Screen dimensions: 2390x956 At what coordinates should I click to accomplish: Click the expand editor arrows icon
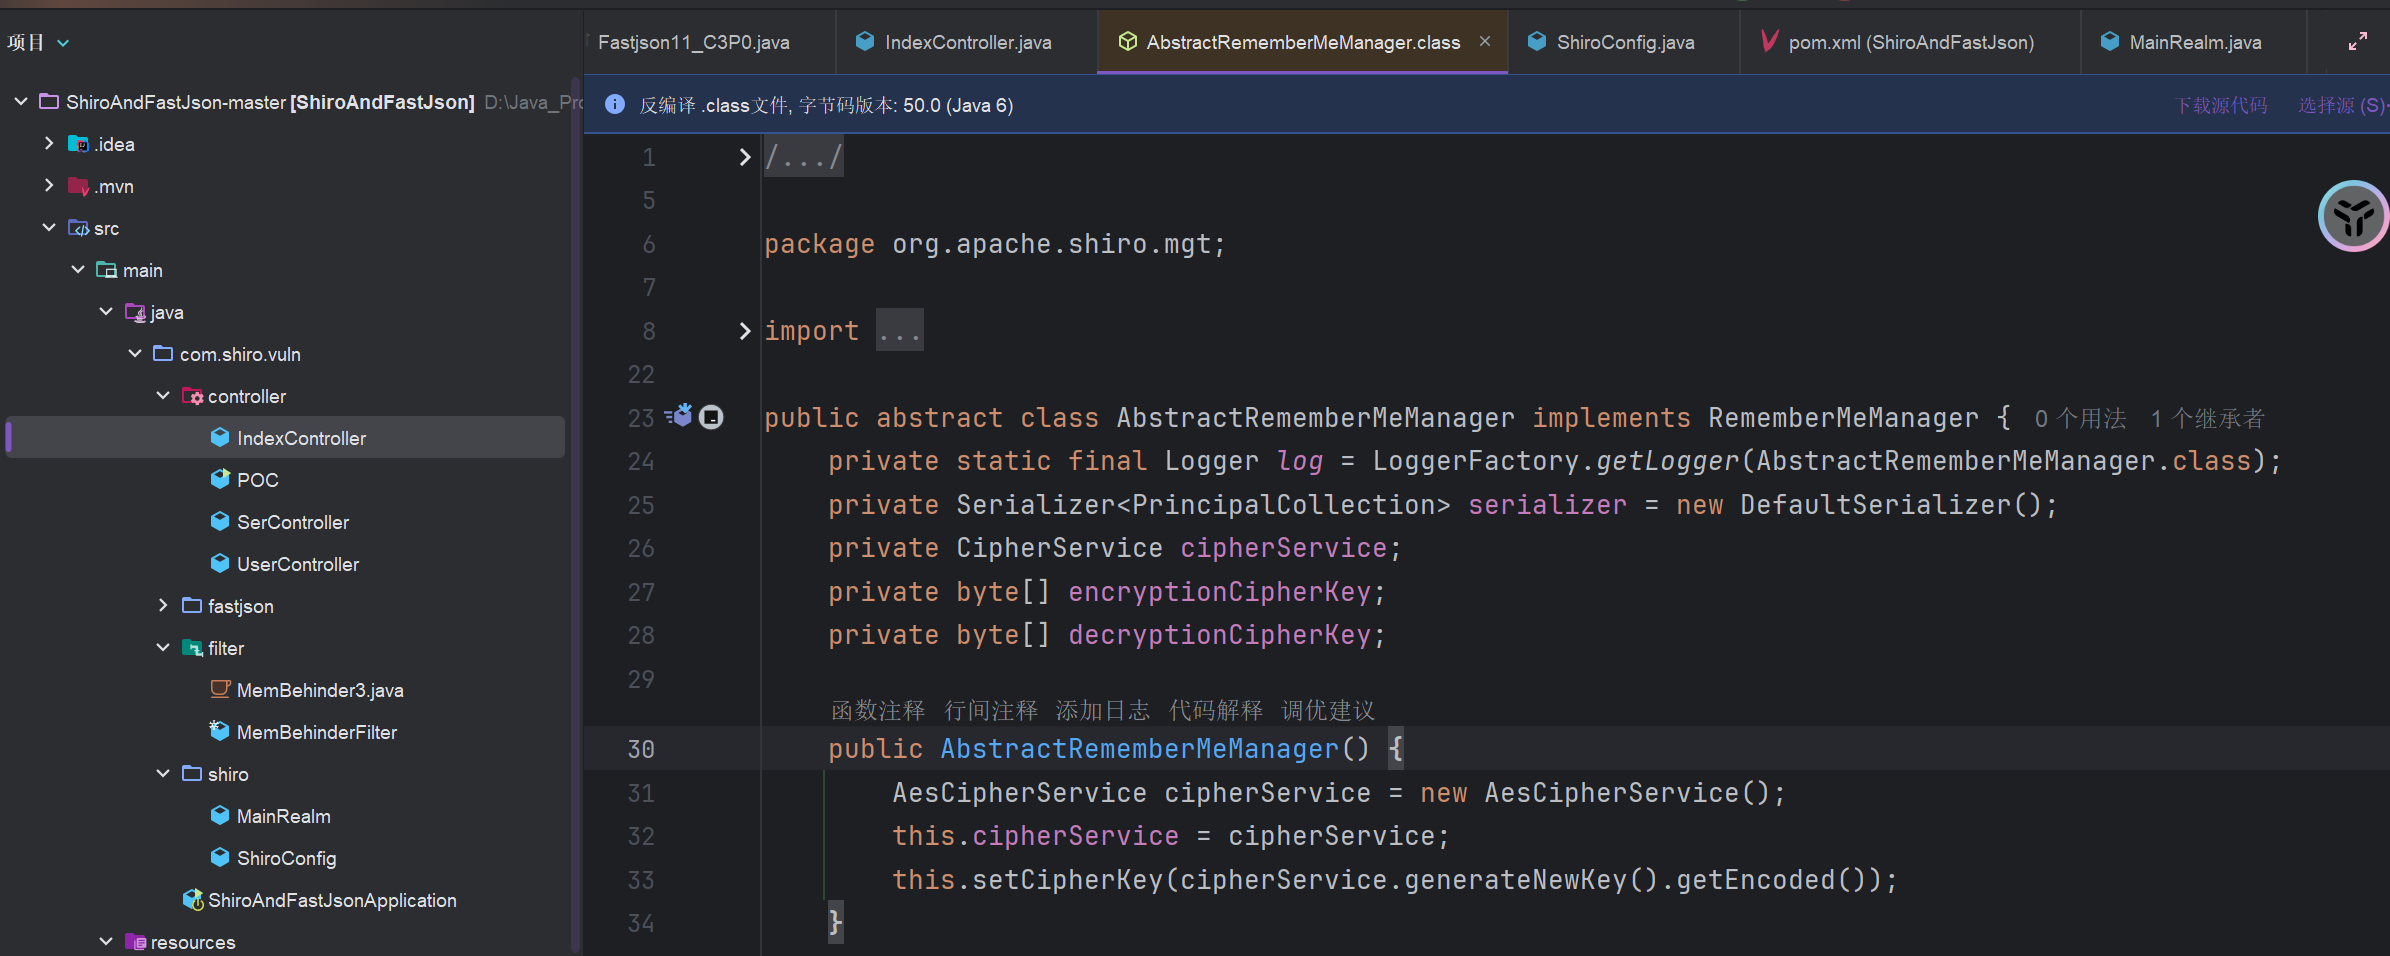pos(2357,42)
